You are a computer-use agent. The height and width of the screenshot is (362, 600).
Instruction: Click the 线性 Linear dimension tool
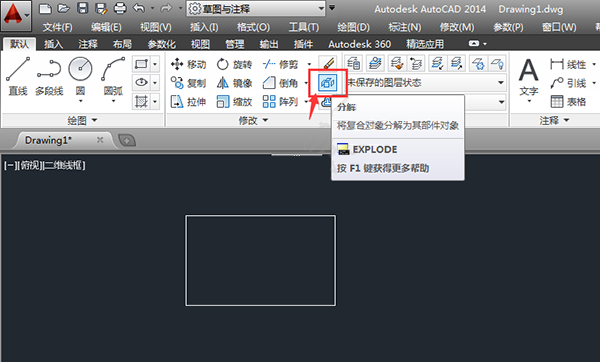(568, 64)
